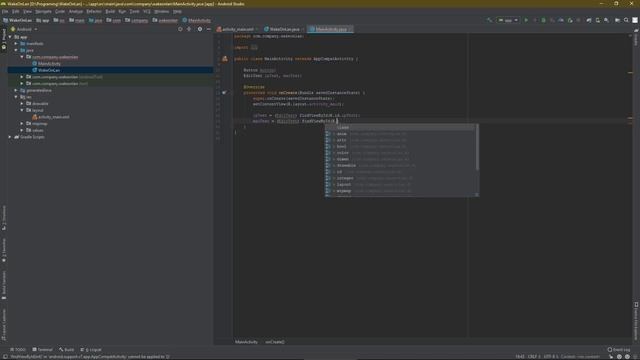Expand the manifests folder
640x360 pixels.
coord(16,44)
